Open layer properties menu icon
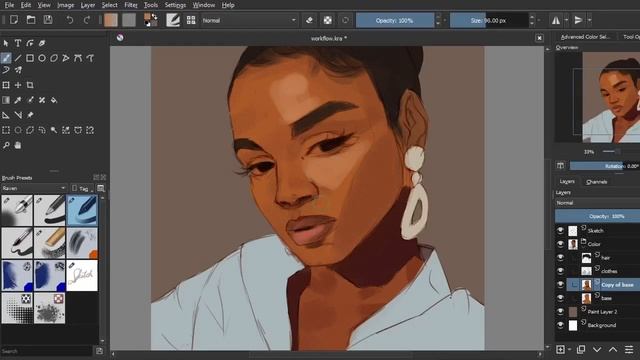This screenshot has height=360, width=640. click(629, 350)
